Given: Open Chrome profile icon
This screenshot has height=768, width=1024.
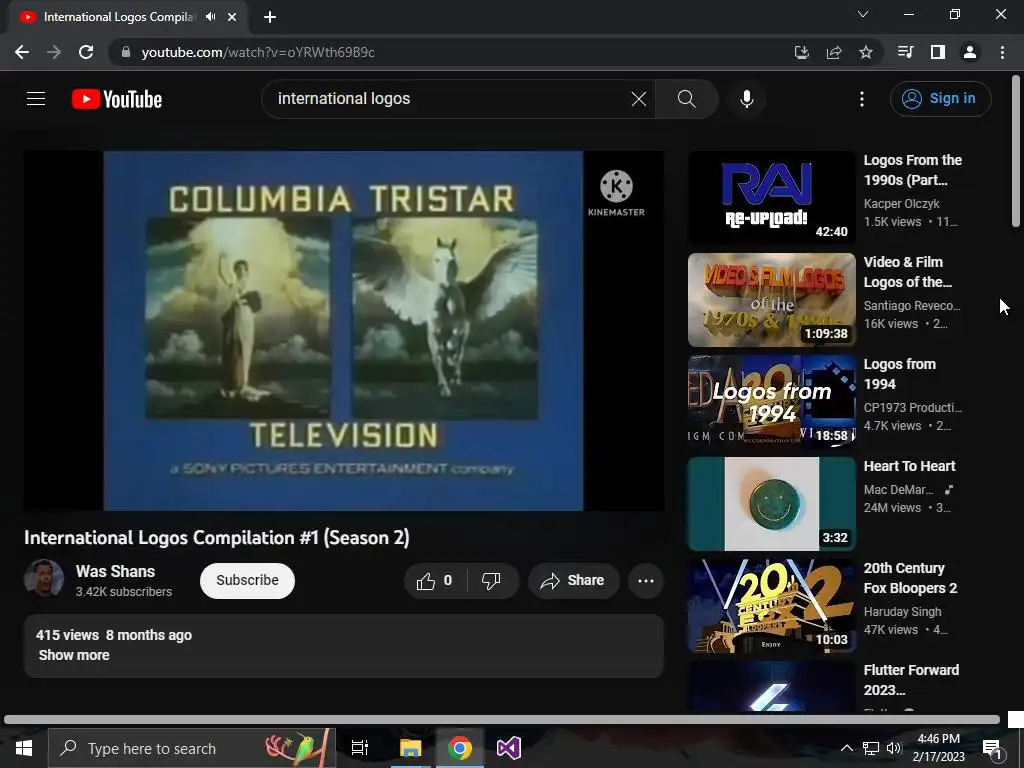Looking at the screenshot, I should (970, 52).
